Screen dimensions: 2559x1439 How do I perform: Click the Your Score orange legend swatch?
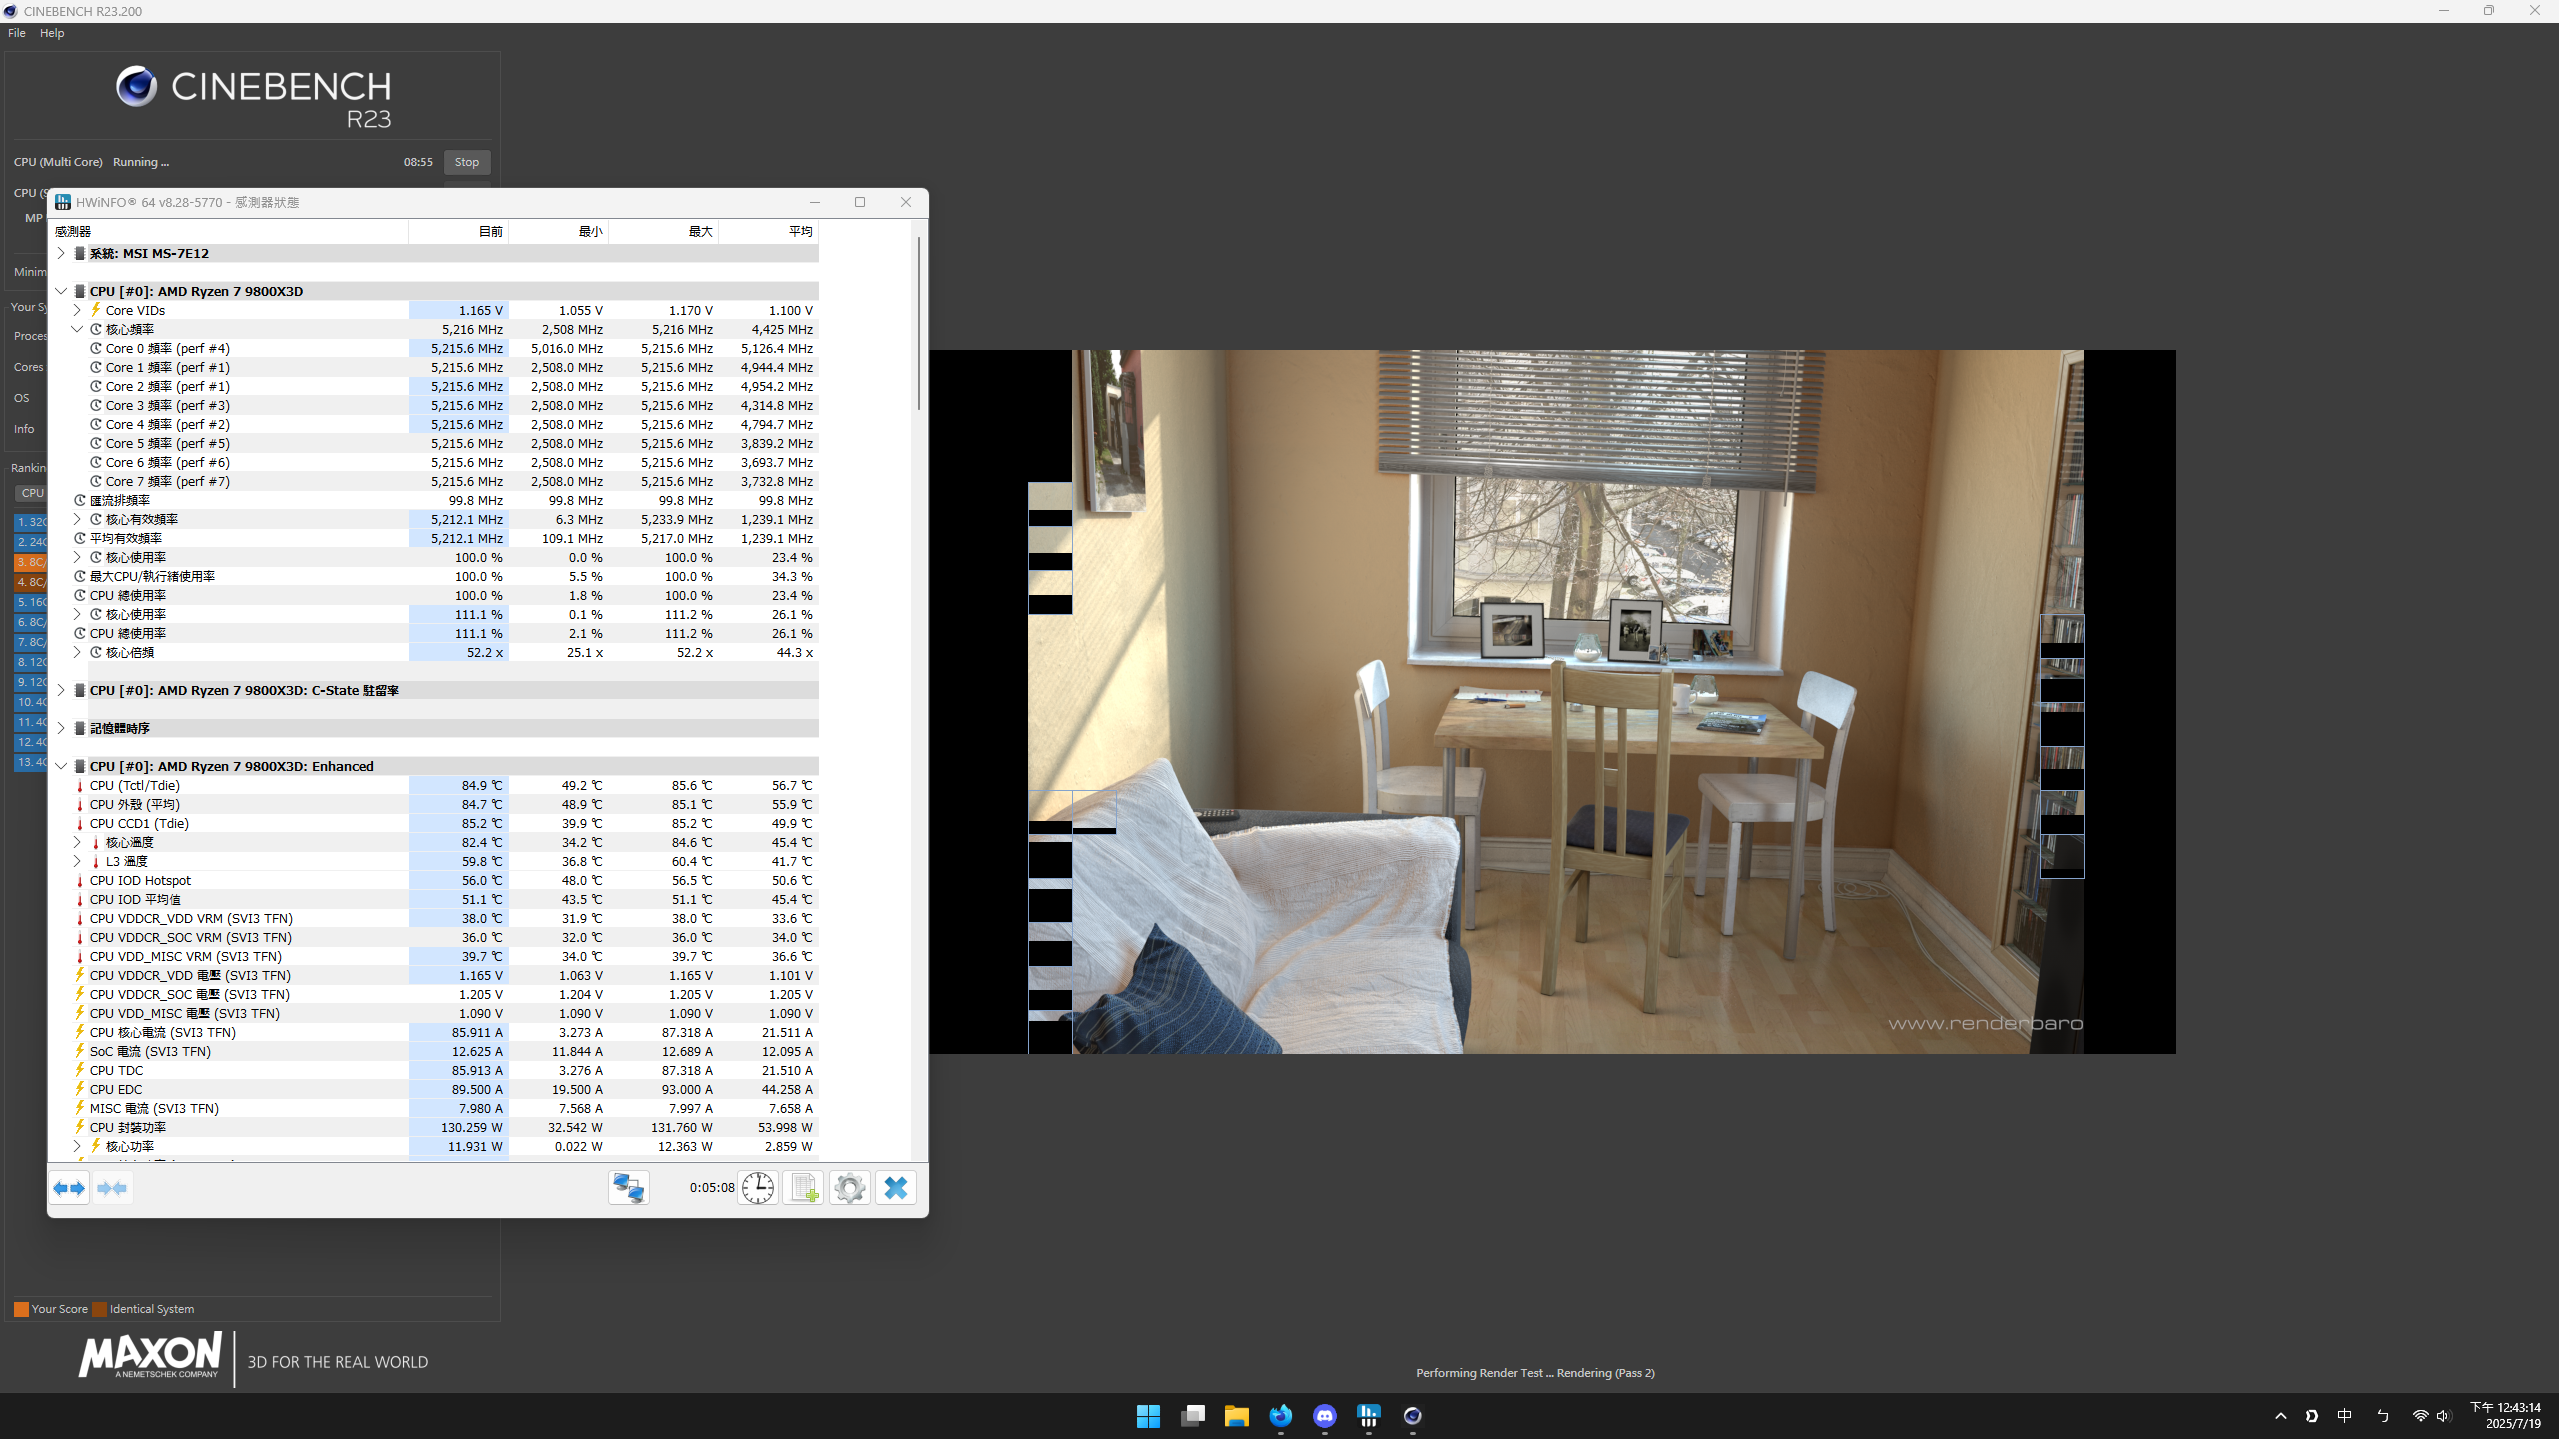(x=21, y=1309)
